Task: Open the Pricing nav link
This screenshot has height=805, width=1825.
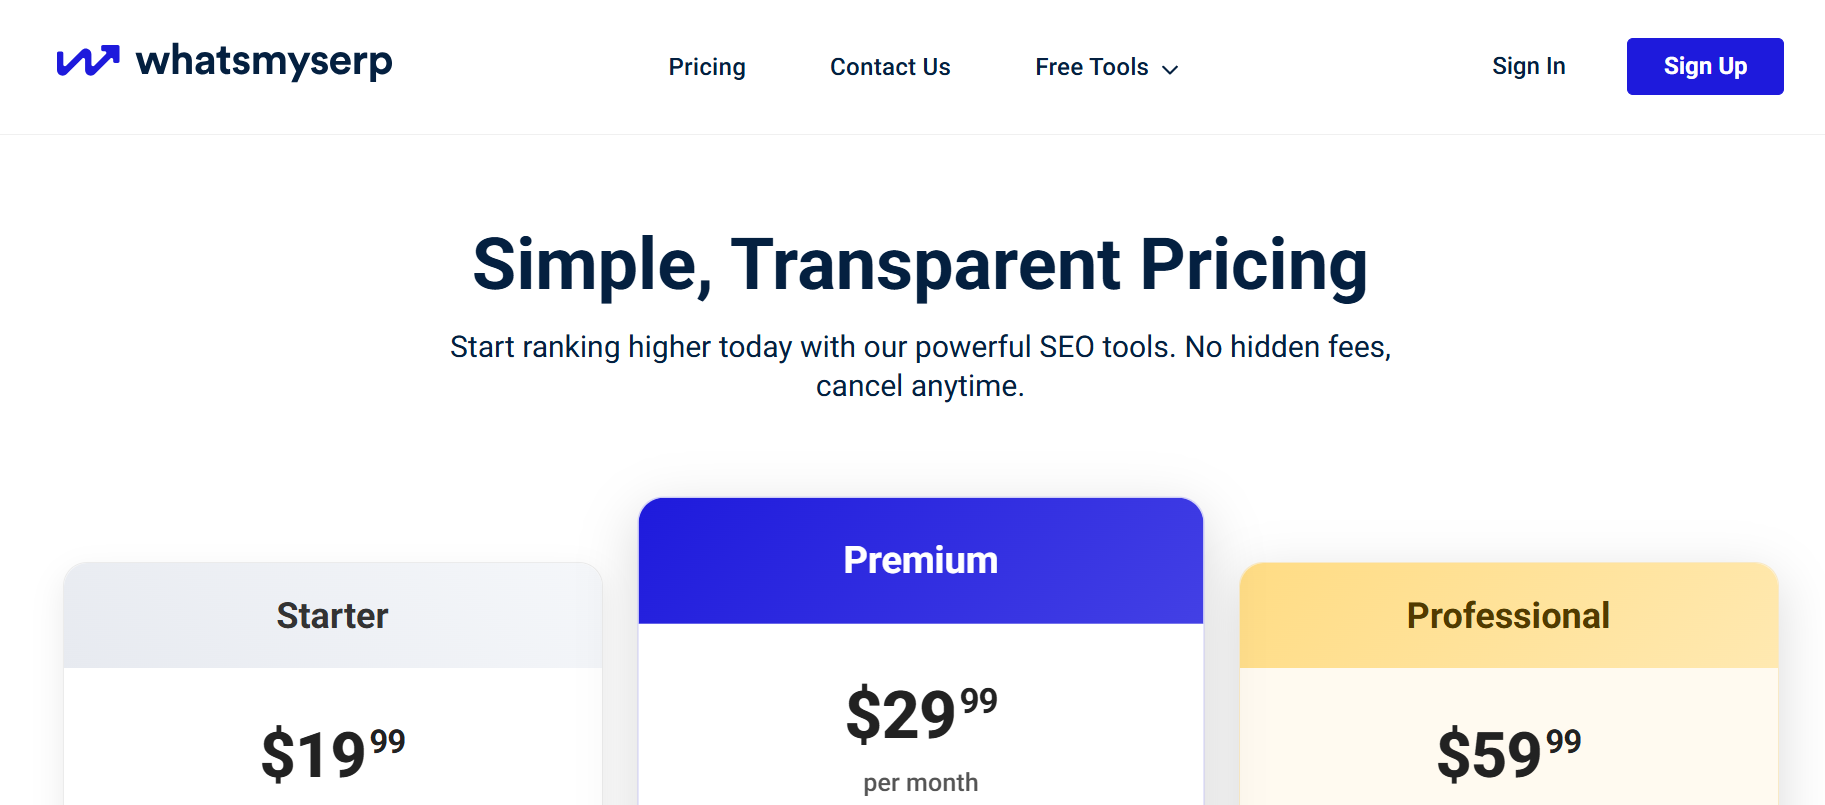Action: click(707, 67)
